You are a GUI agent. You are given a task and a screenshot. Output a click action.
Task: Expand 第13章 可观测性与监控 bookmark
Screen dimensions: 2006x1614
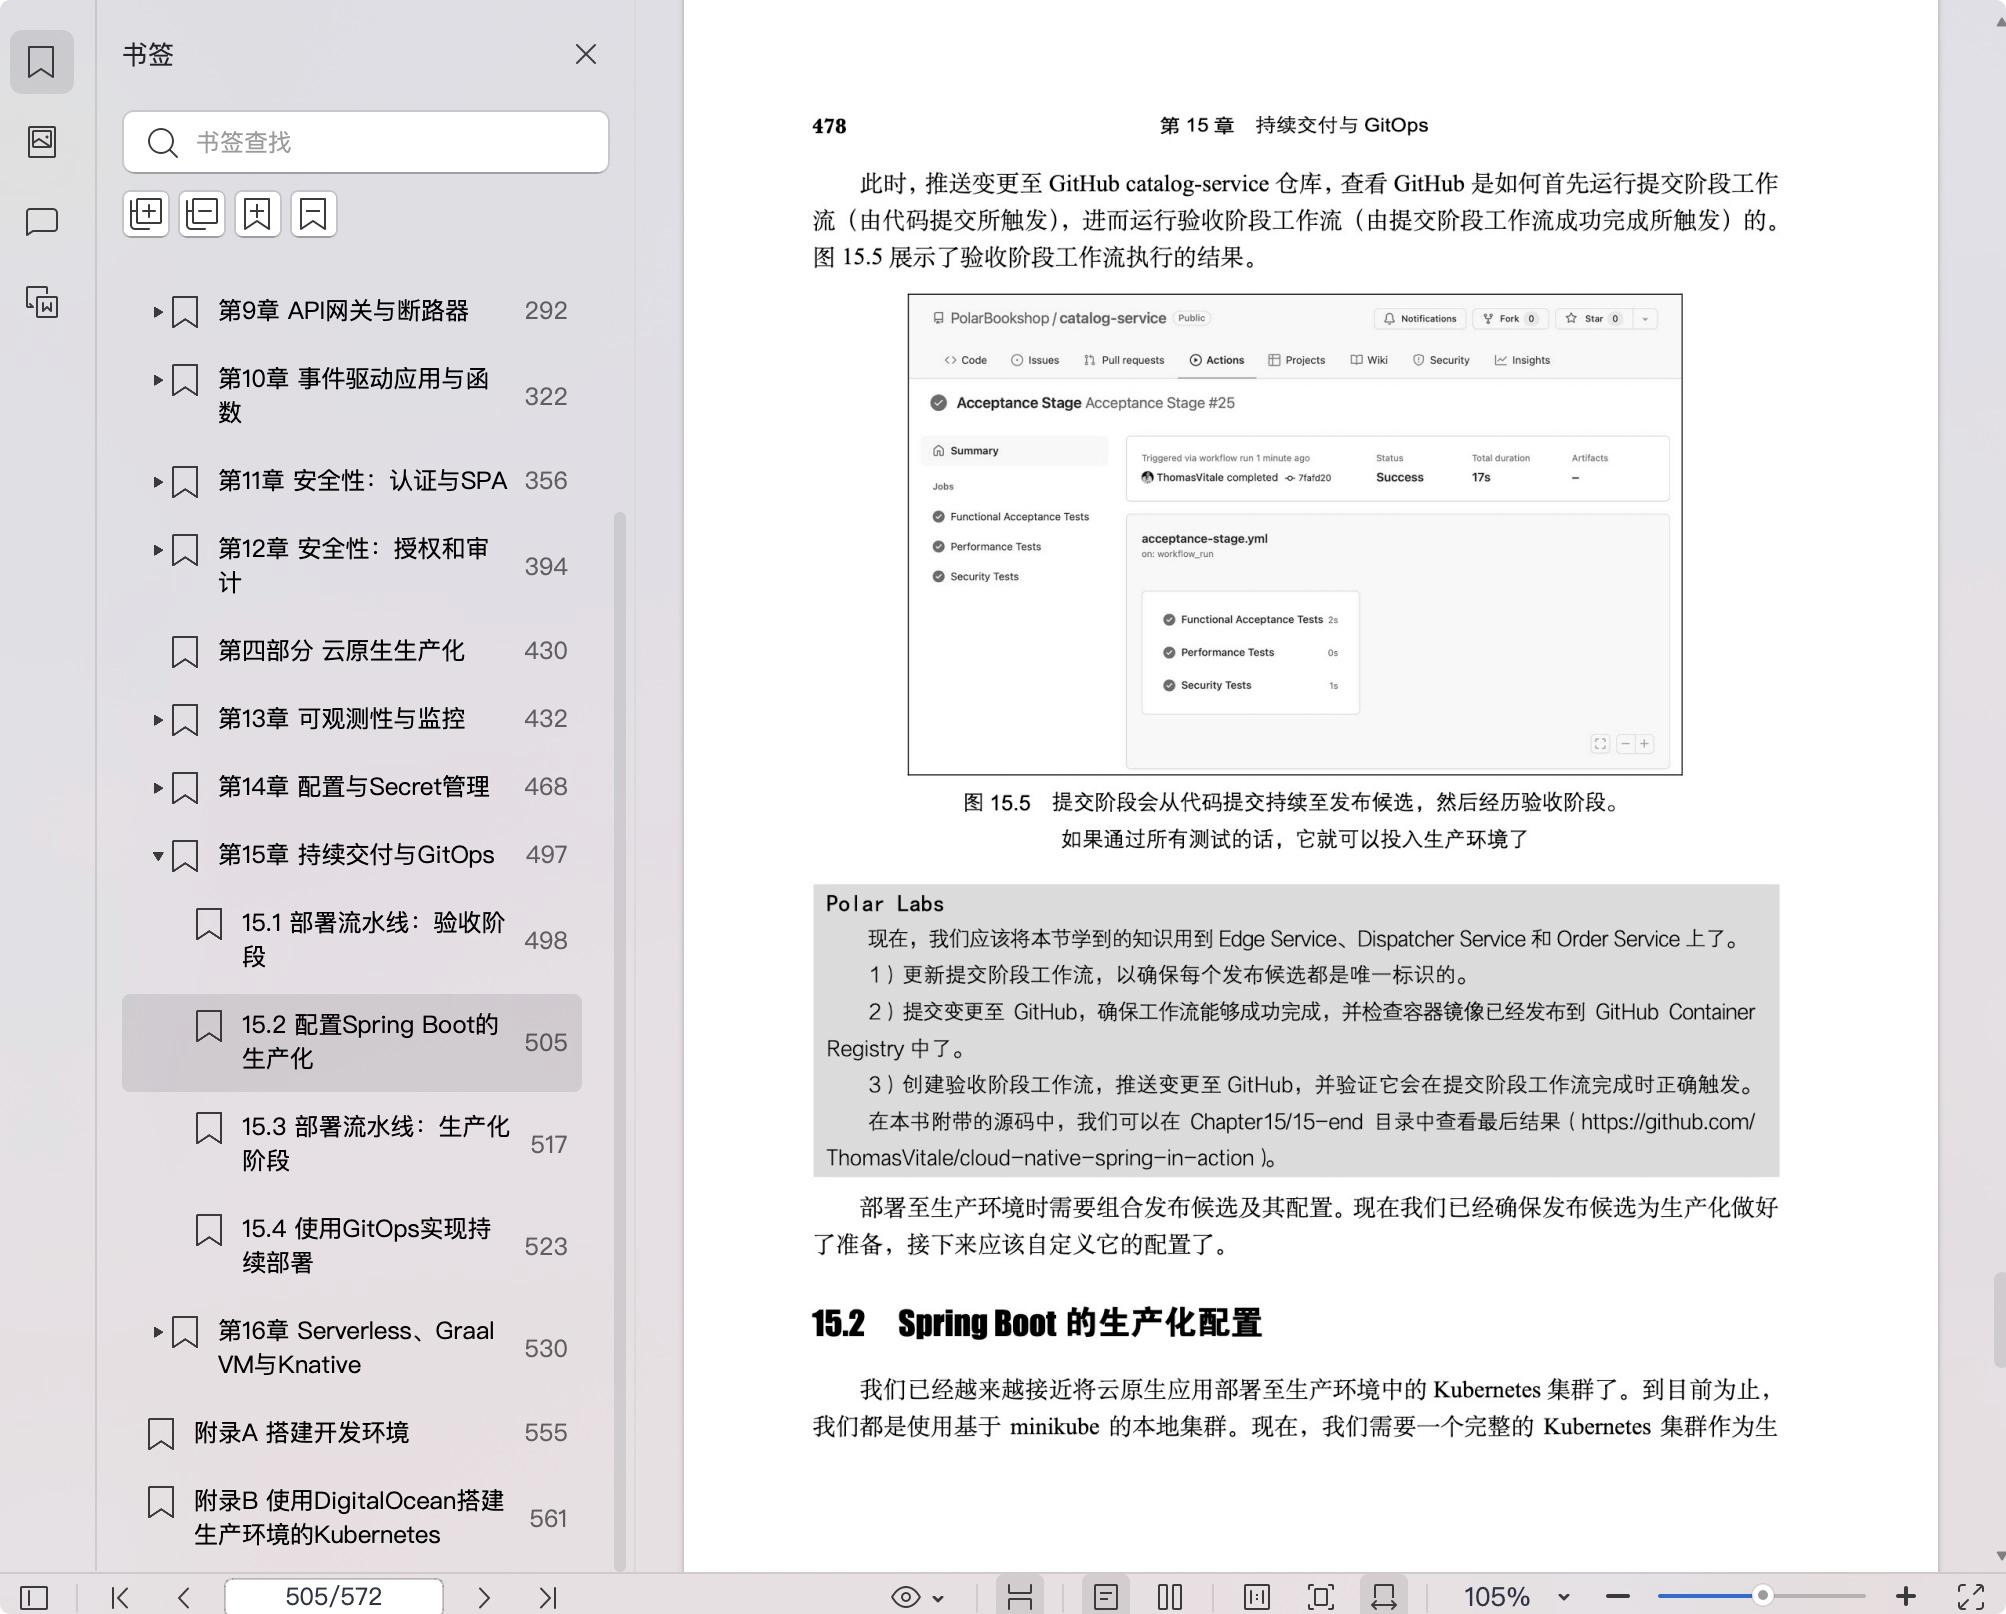[157, 720]
